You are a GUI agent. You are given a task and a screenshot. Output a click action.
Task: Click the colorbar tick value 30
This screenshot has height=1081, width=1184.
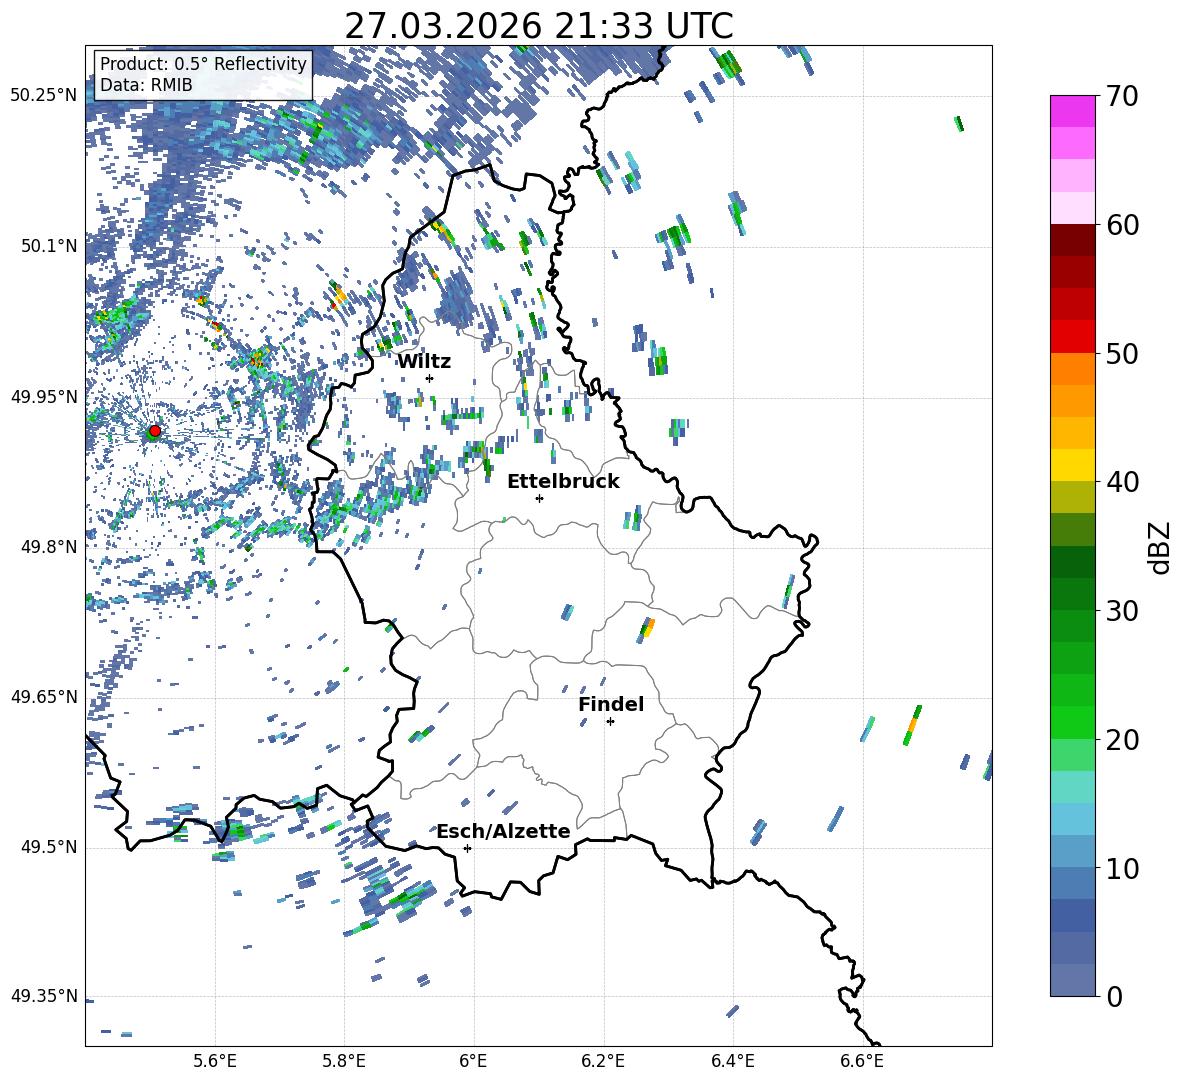tap(1122, 611)
